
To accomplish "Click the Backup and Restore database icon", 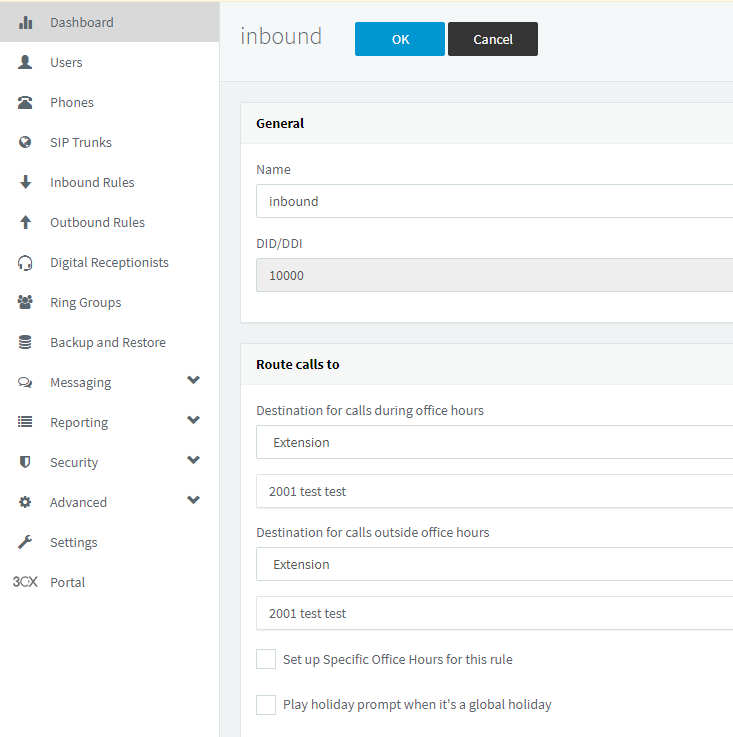I will pyautogui.click(x=25, y=342).
